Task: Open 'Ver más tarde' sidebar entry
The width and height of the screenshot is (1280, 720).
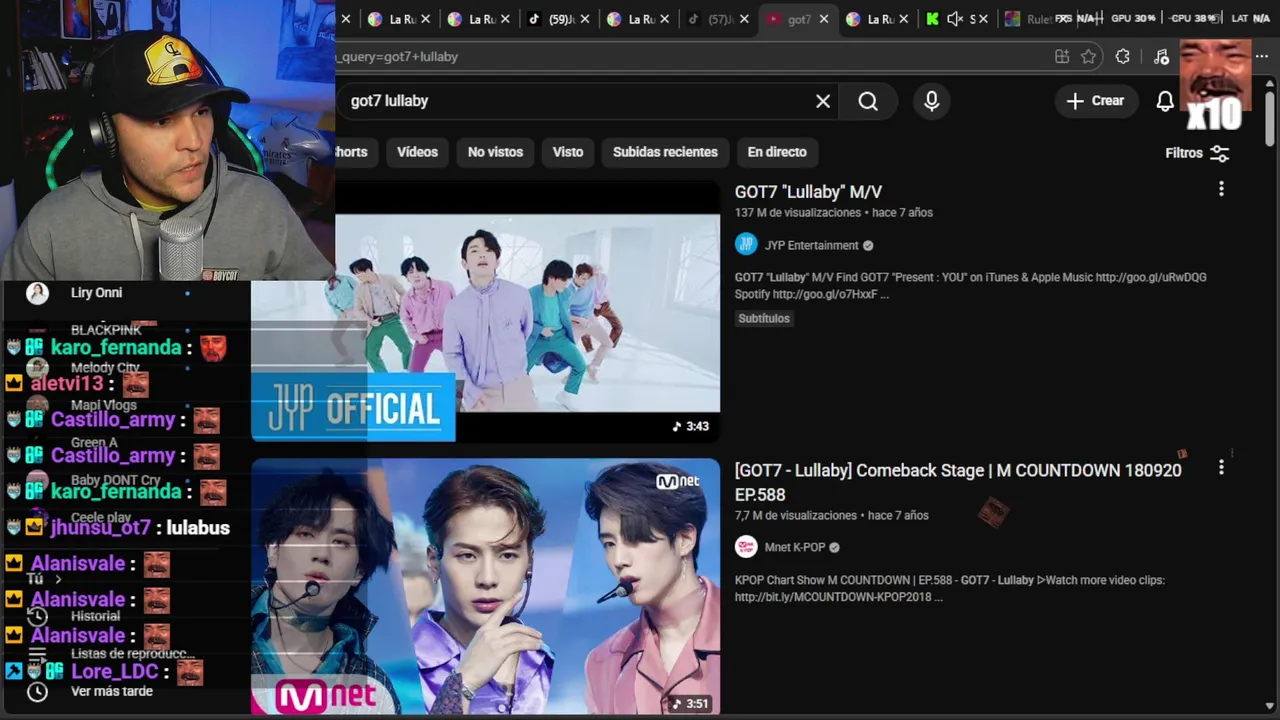Action: 111,691
